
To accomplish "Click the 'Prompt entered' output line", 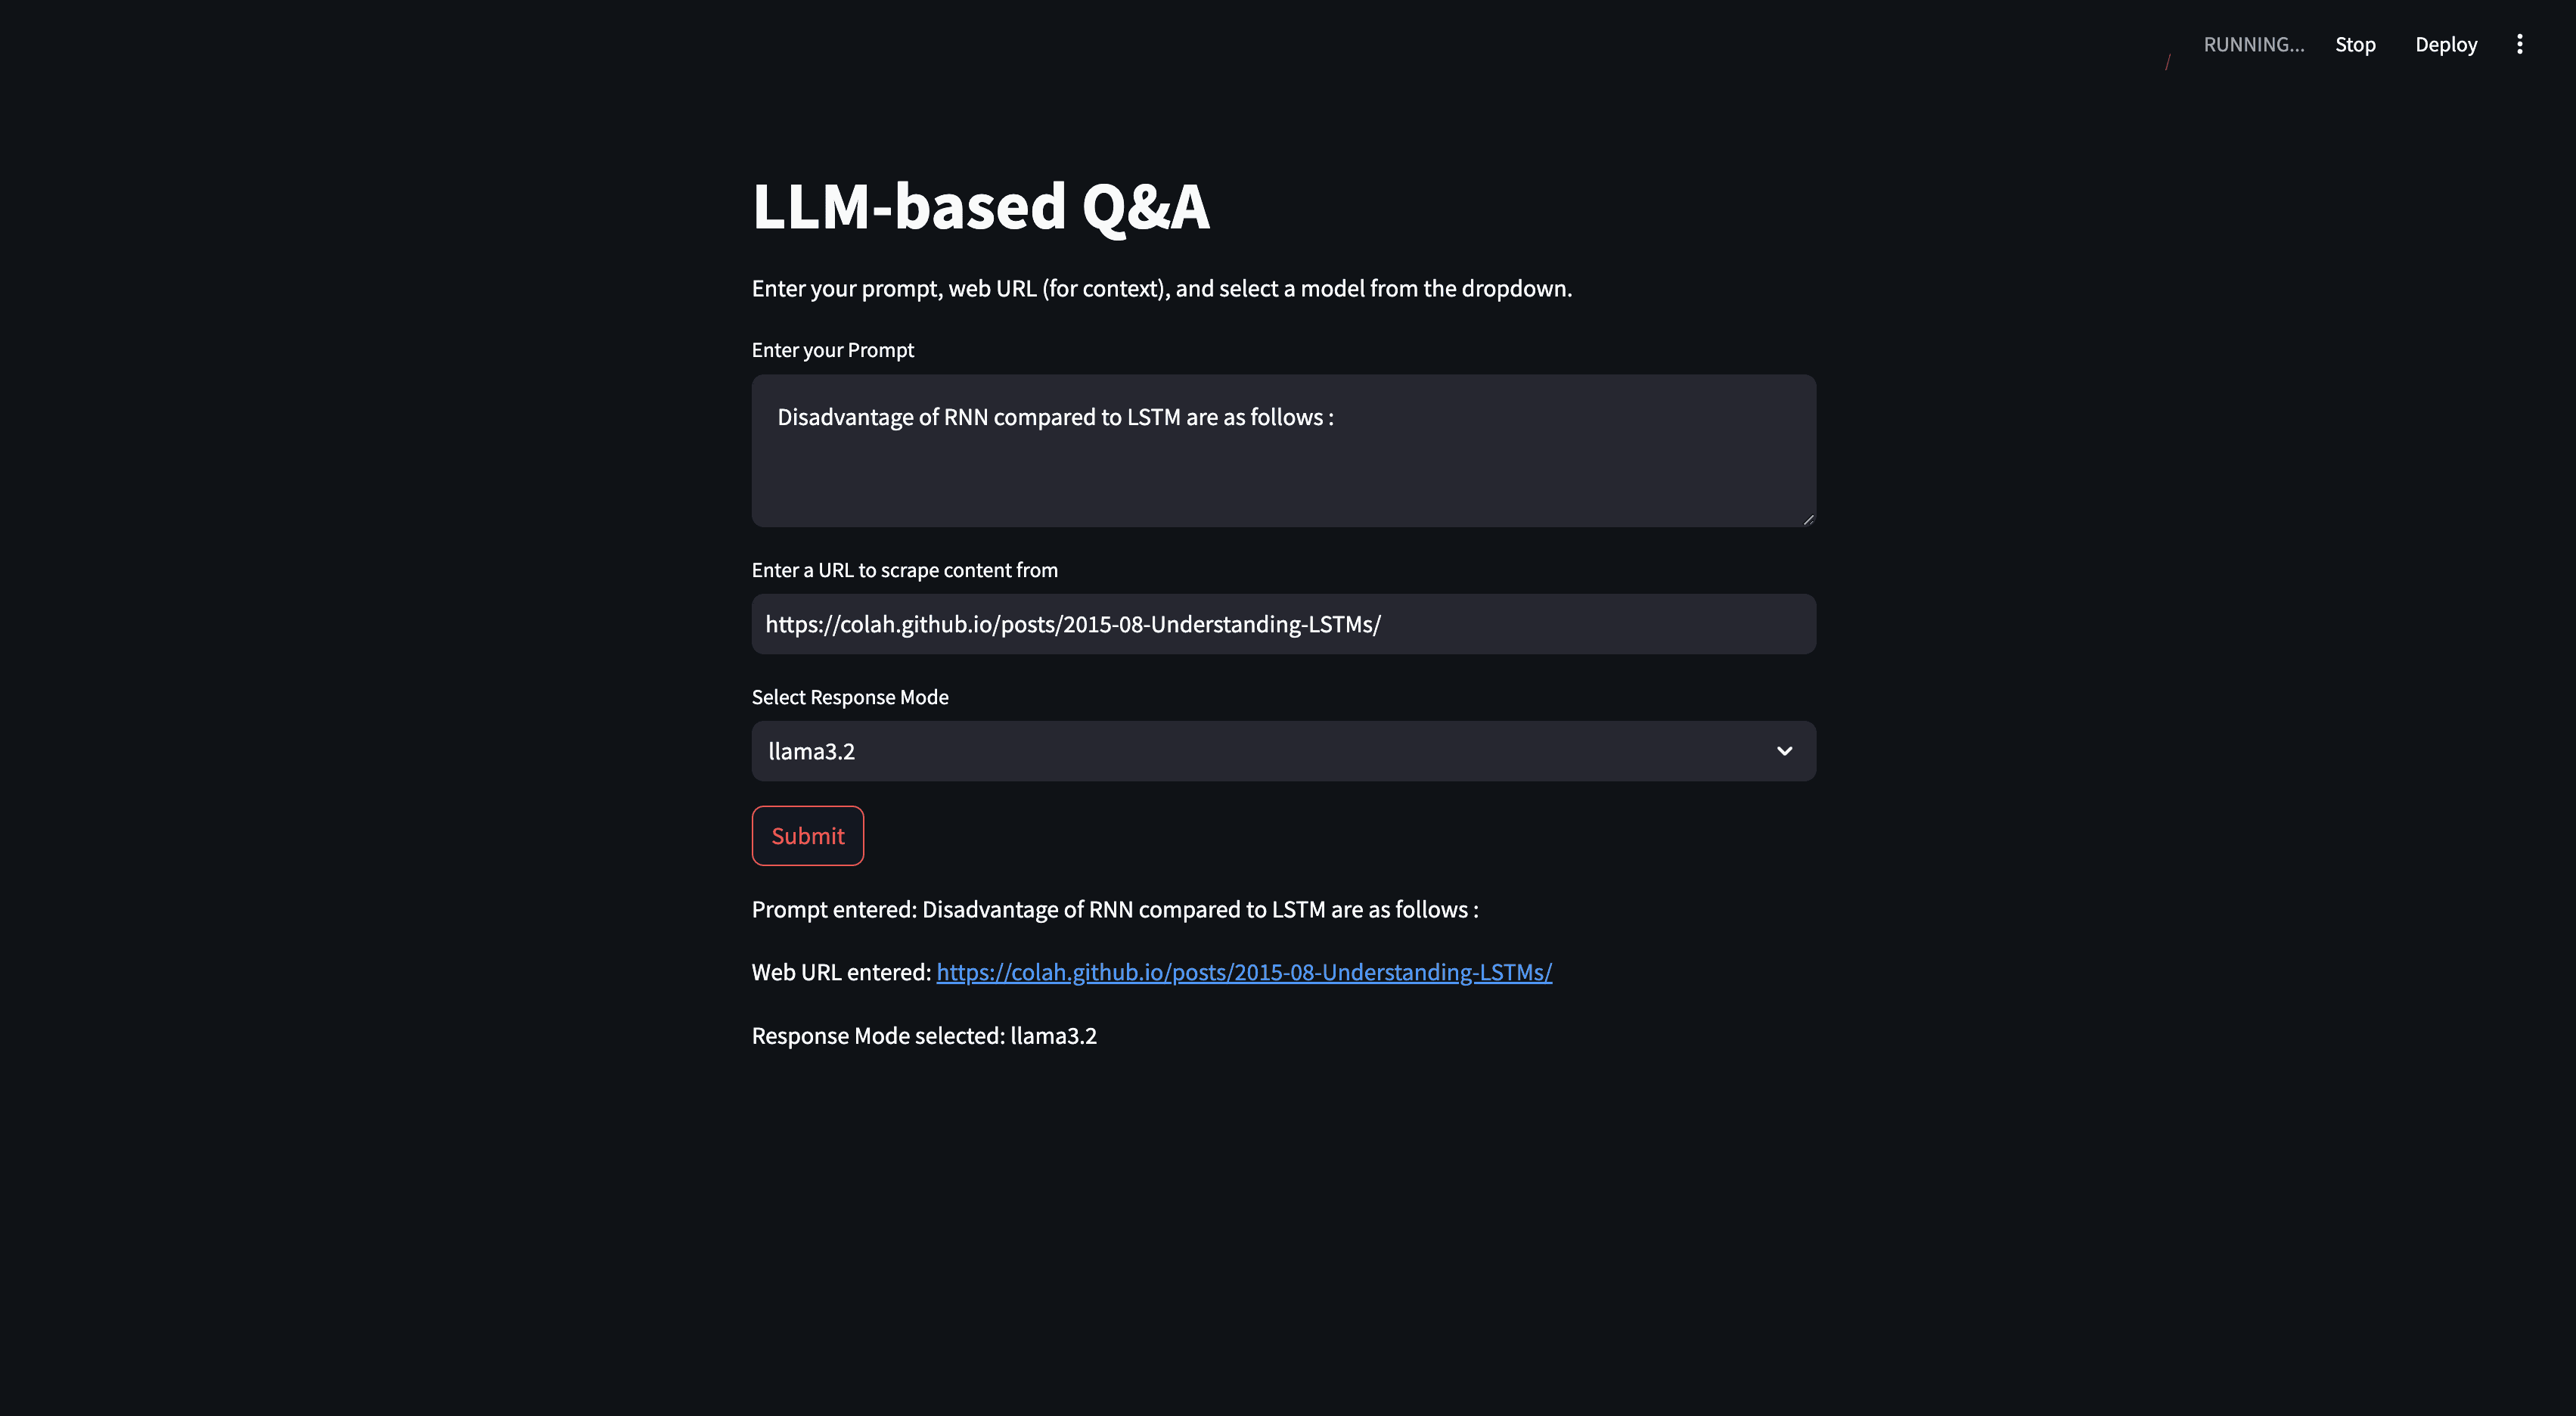I will coord(1115,909).
